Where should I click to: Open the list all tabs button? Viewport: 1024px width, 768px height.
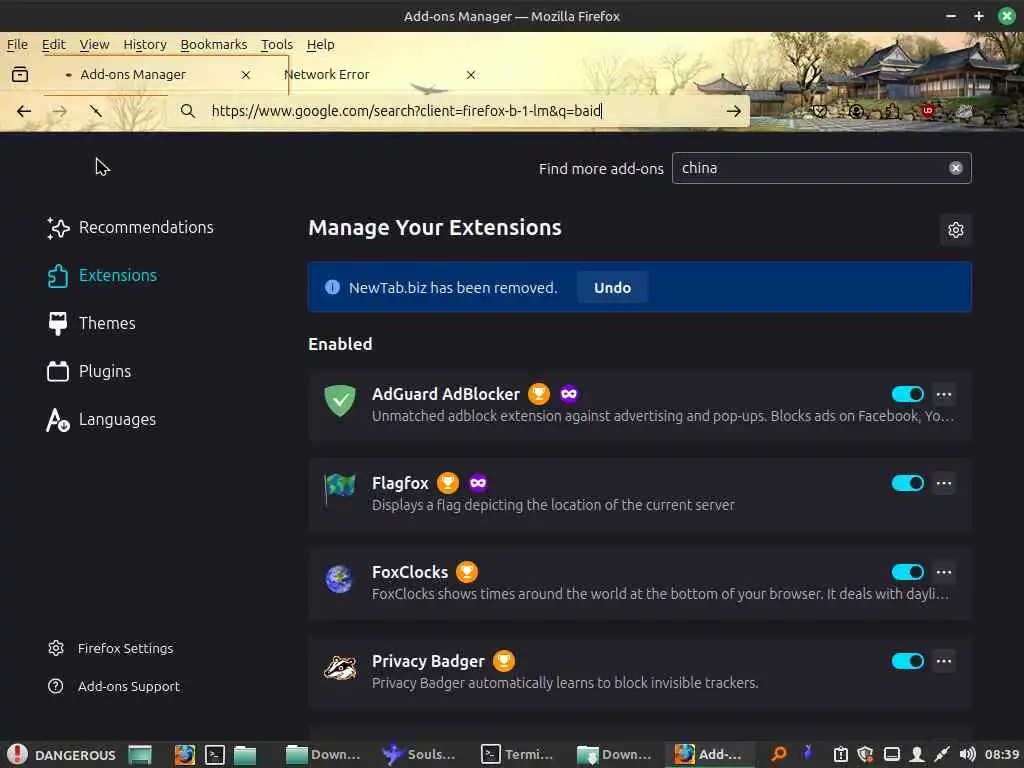click(20, 74)
